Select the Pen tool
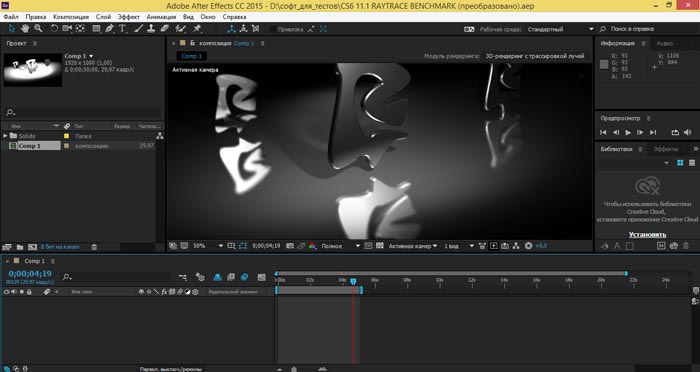 tap(109, 29)
